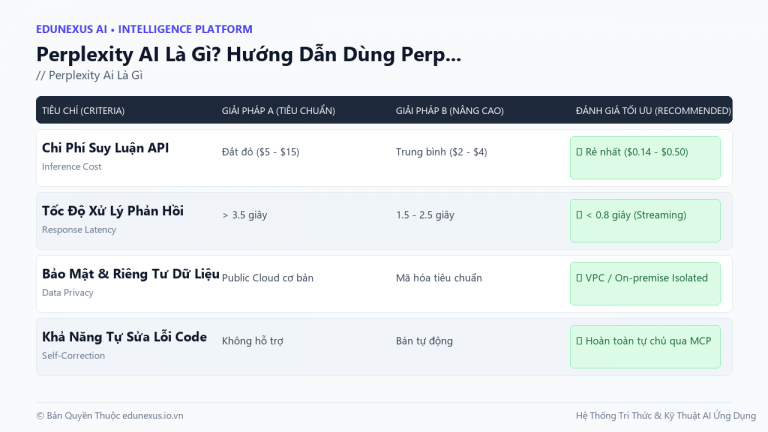Select the 'Khả Năng Tự Sửa Lỗi Code' row title
The height and width of the screenshot is (432, 768).
pos(124,337)
